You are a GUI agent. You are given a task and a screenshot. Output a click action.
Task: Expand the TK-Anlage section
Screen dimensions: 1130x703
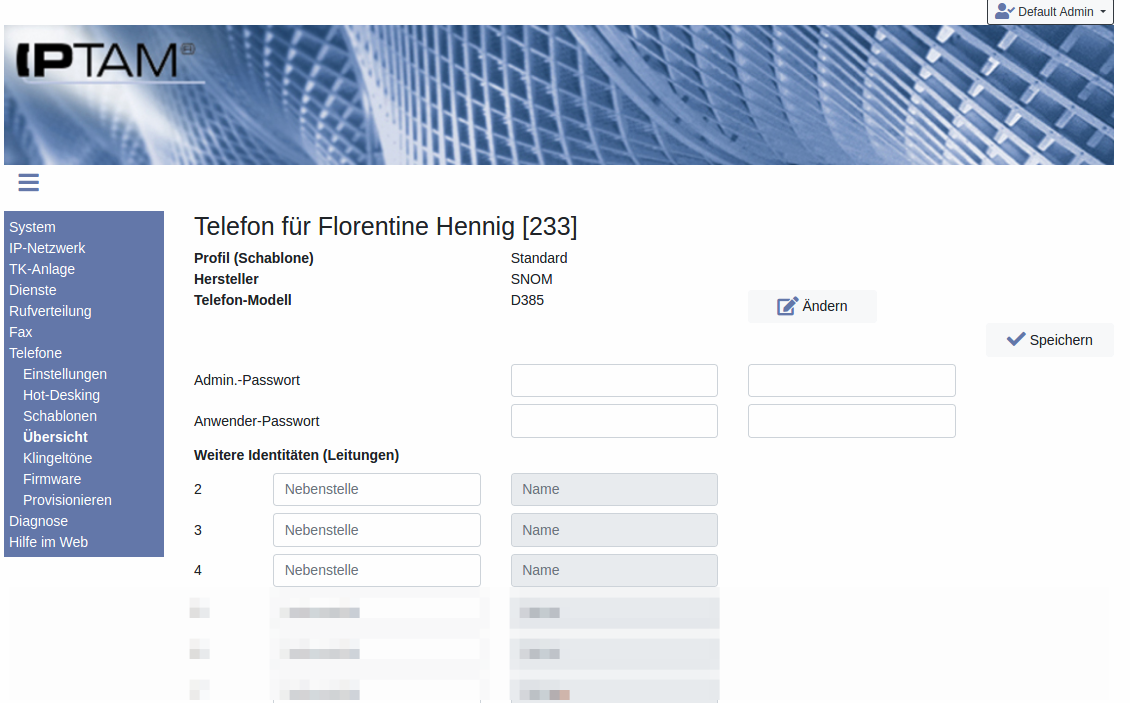coord(42,269)
